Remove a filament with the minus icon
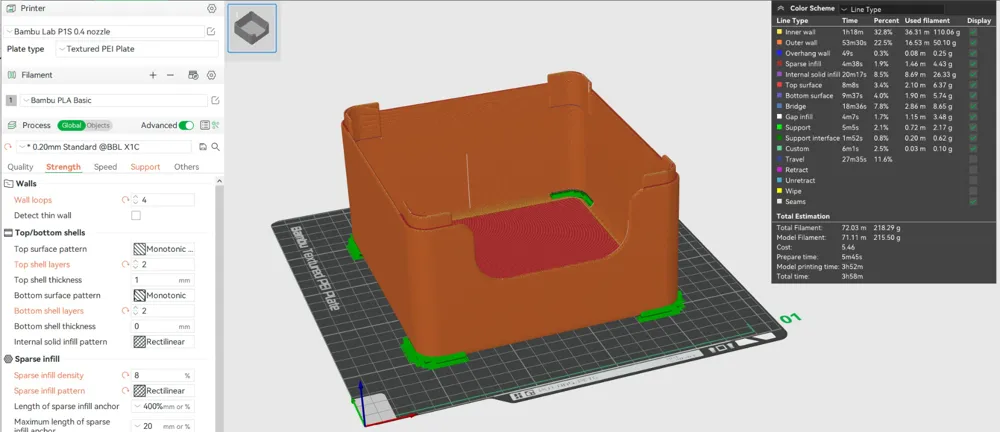1000x432 pixels. 170,75
